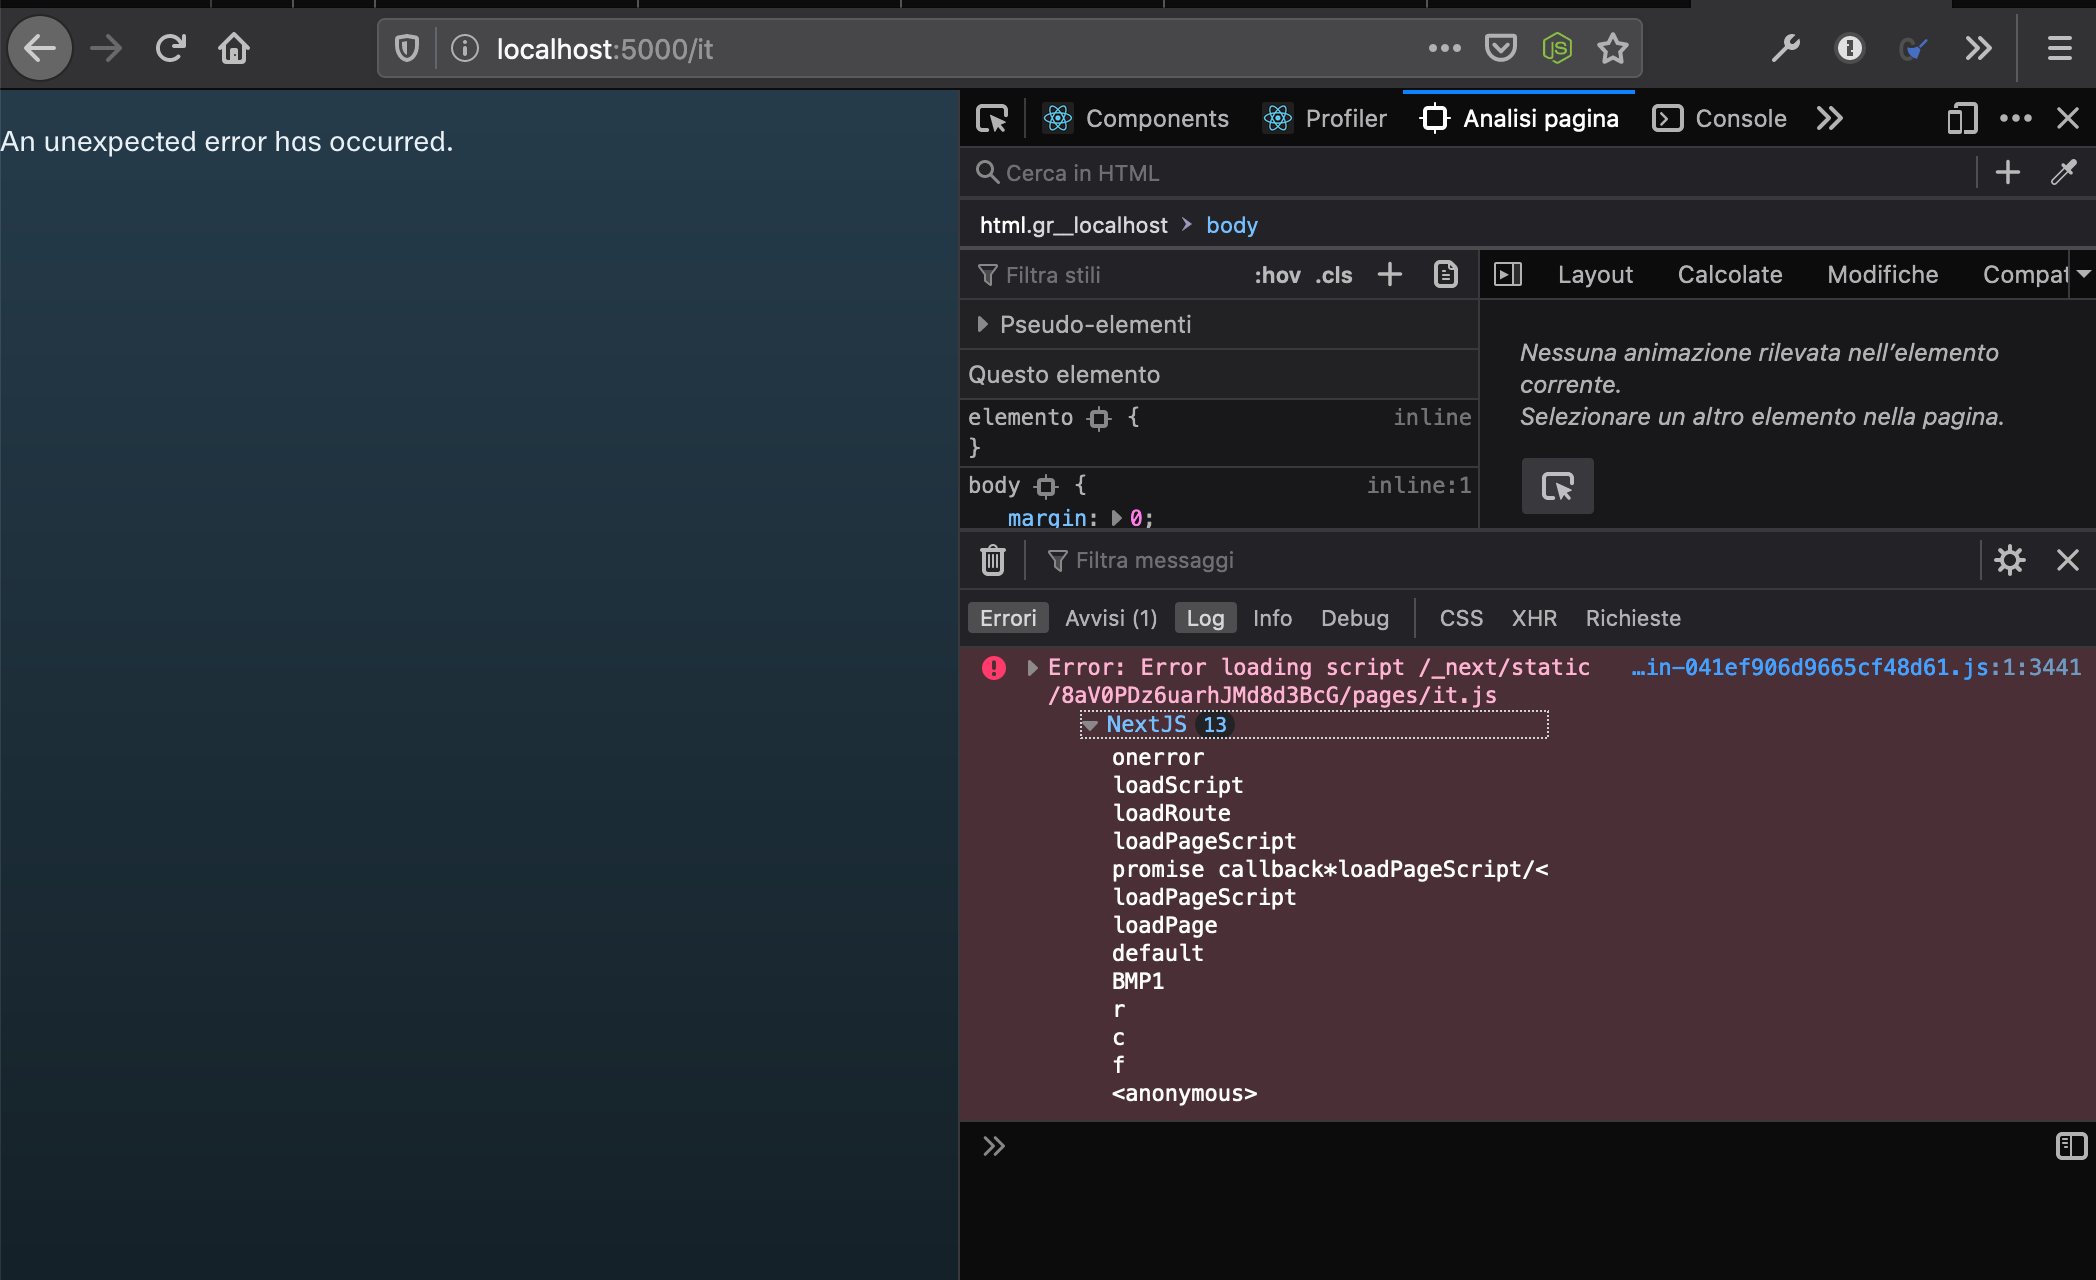Open devtools options three-dots menu

[2015, 119]
